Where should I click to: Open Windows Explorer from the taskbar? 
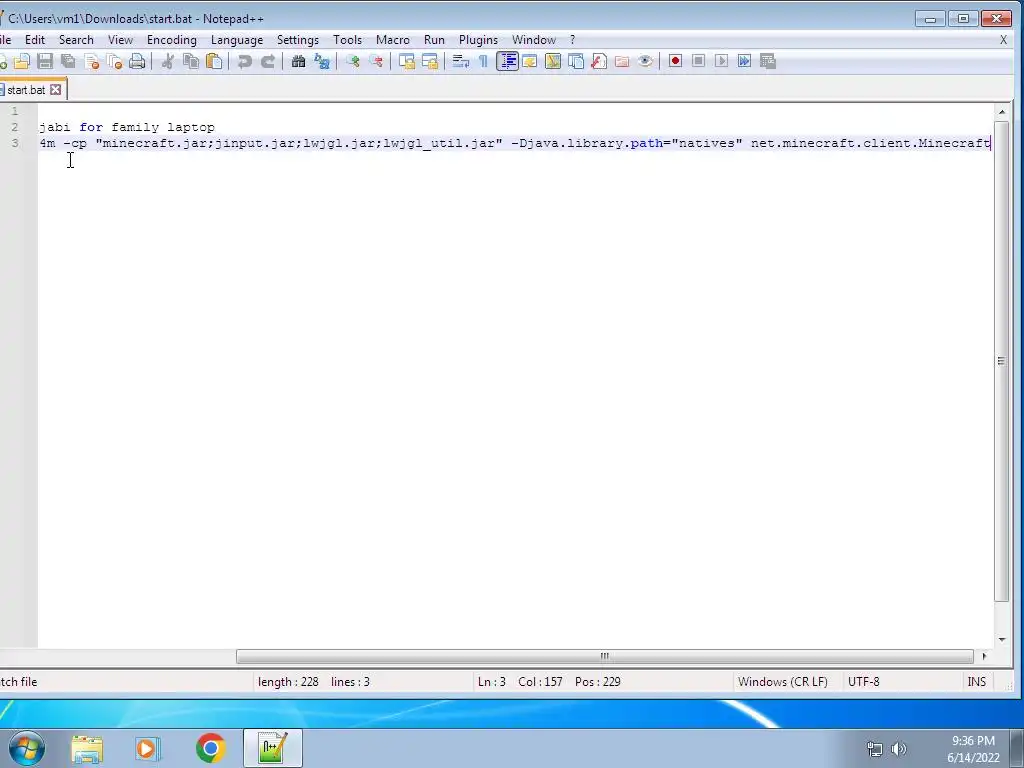point(87,748)
